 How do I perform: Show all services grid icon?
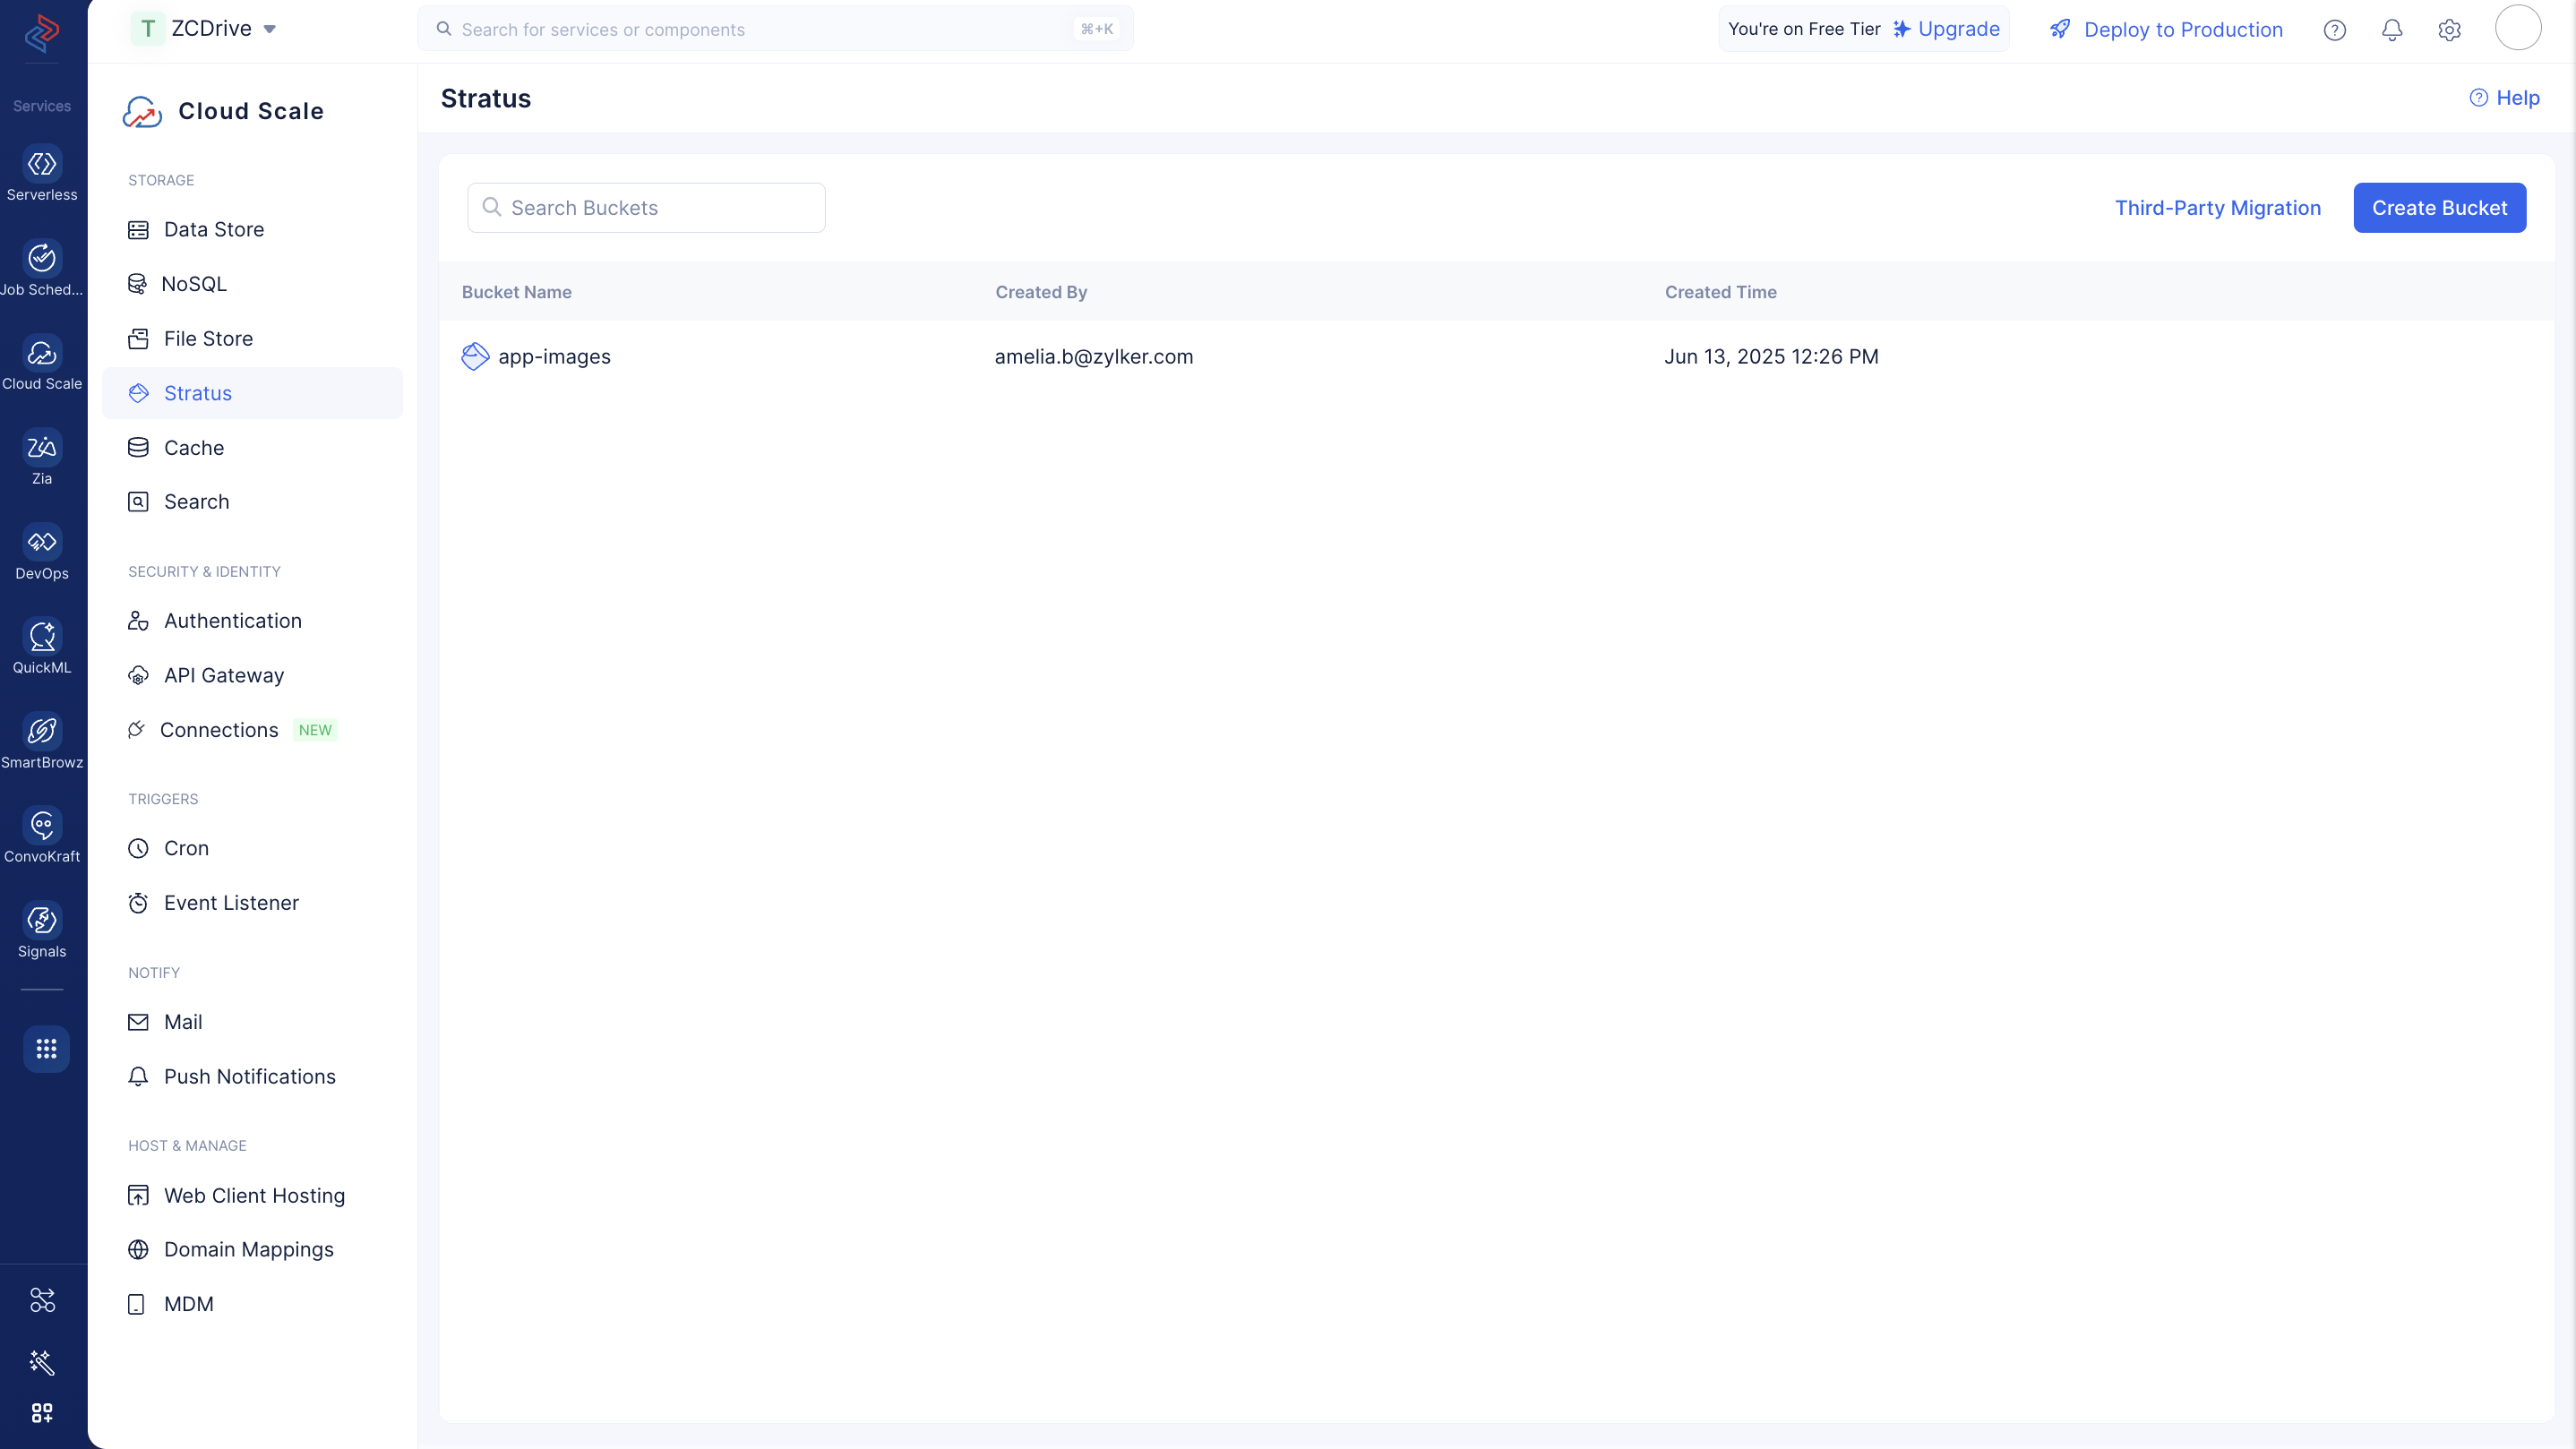46,1049
